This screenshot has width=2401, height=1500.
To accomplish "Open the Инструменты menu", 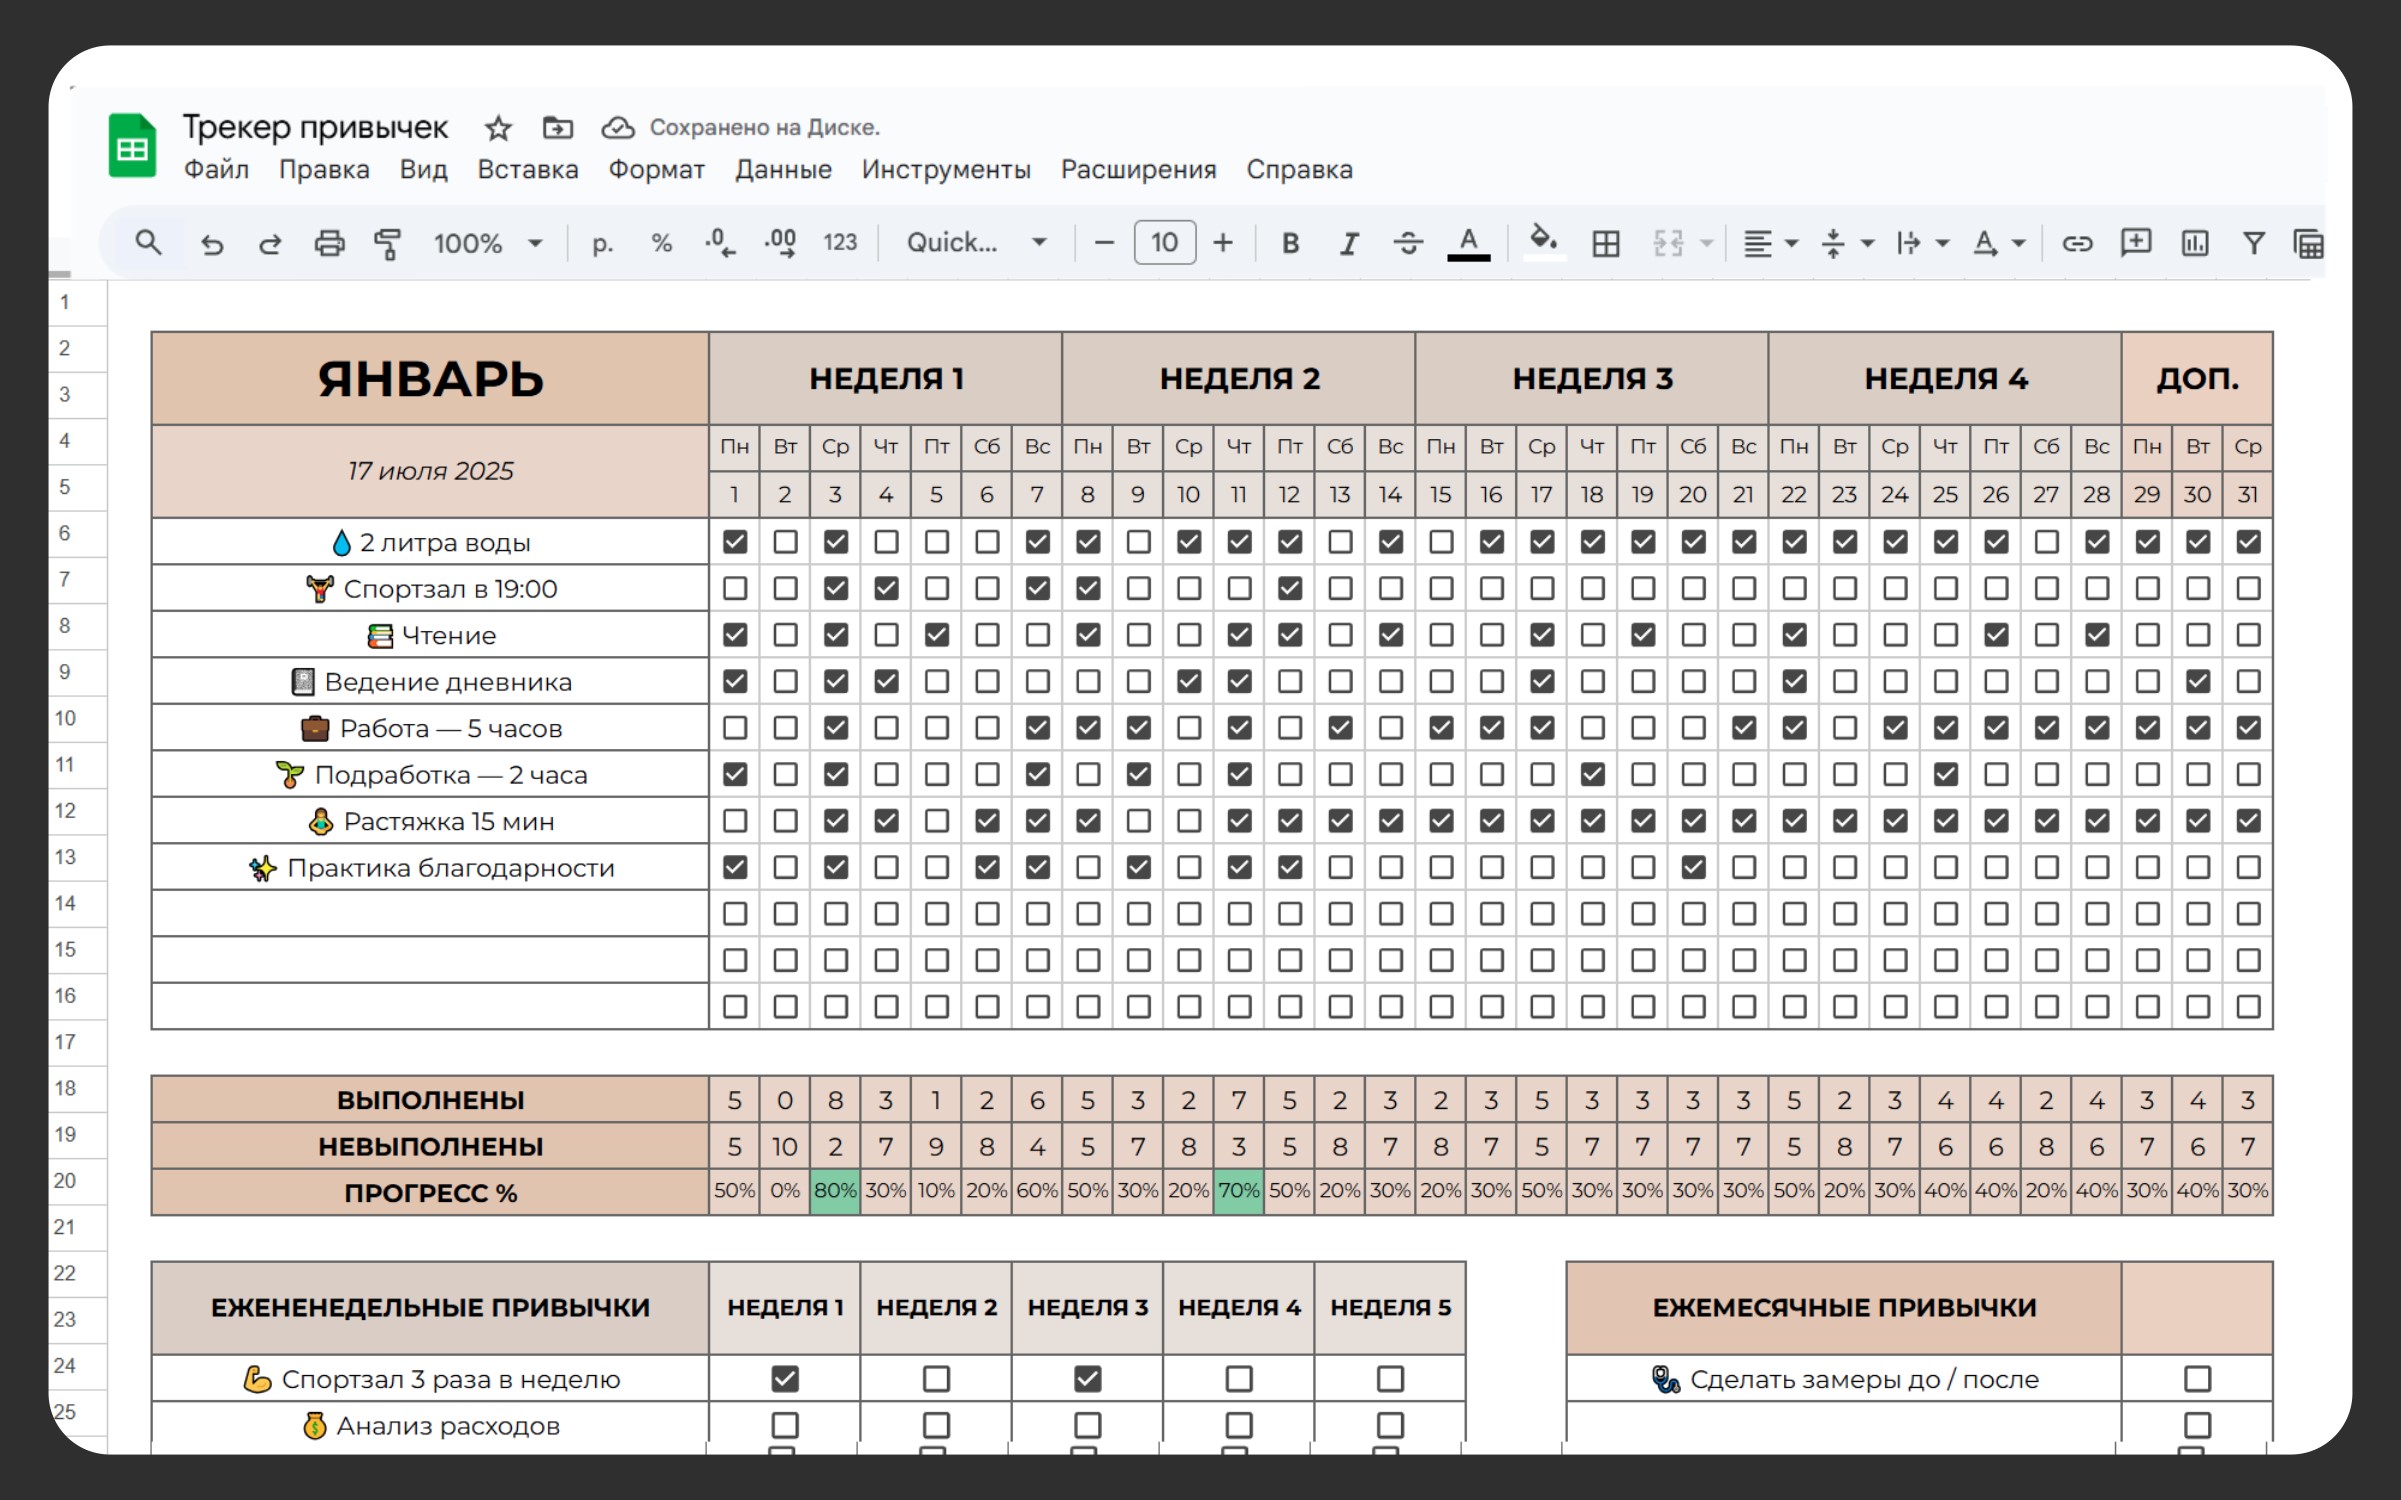I will (946, 170).
